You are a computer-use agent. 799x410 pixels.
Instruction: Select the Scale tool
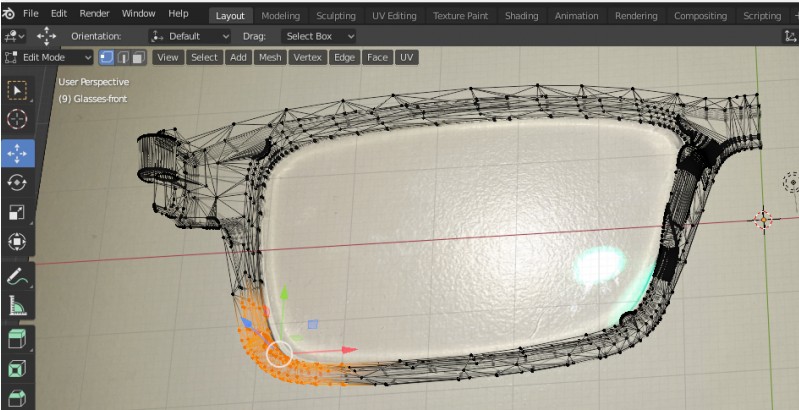tap(19, 212)
